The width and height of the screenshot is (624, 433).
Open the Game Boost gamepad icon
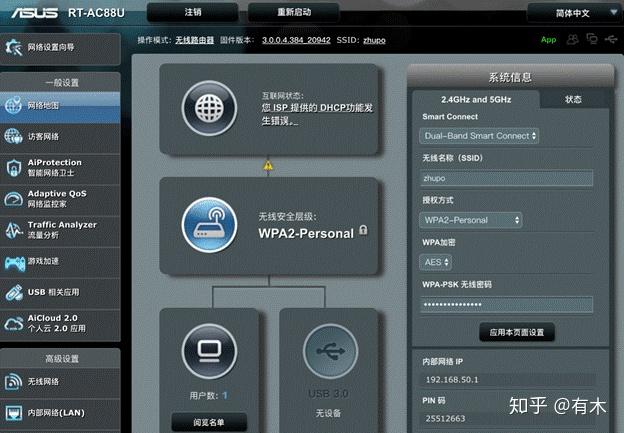(x=14, y=262)
